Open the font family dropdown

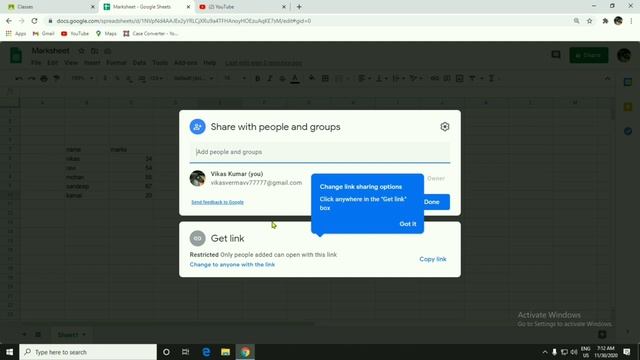point(193,78)
